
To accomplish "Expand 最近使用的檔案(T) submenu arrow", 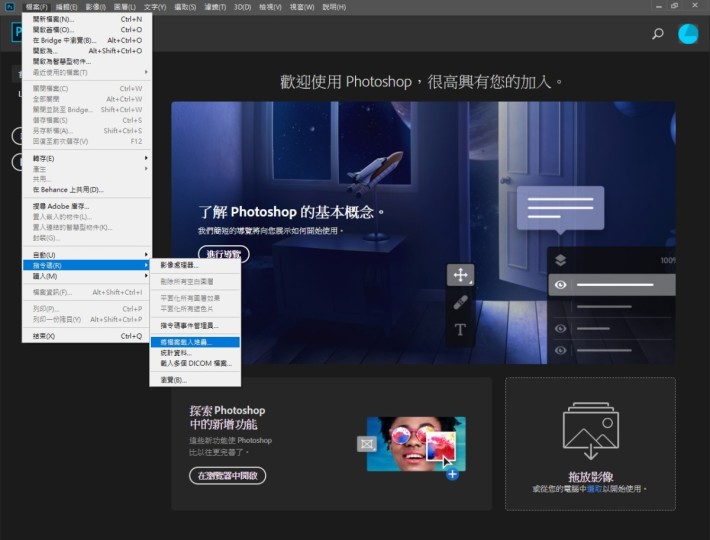I will (x=146, y=72).
